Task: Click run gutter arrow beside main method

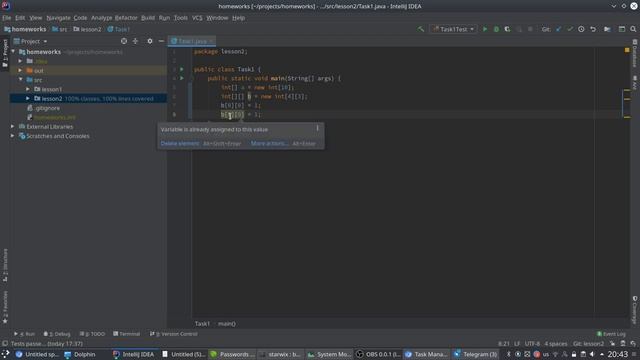Action: point(182,78)
